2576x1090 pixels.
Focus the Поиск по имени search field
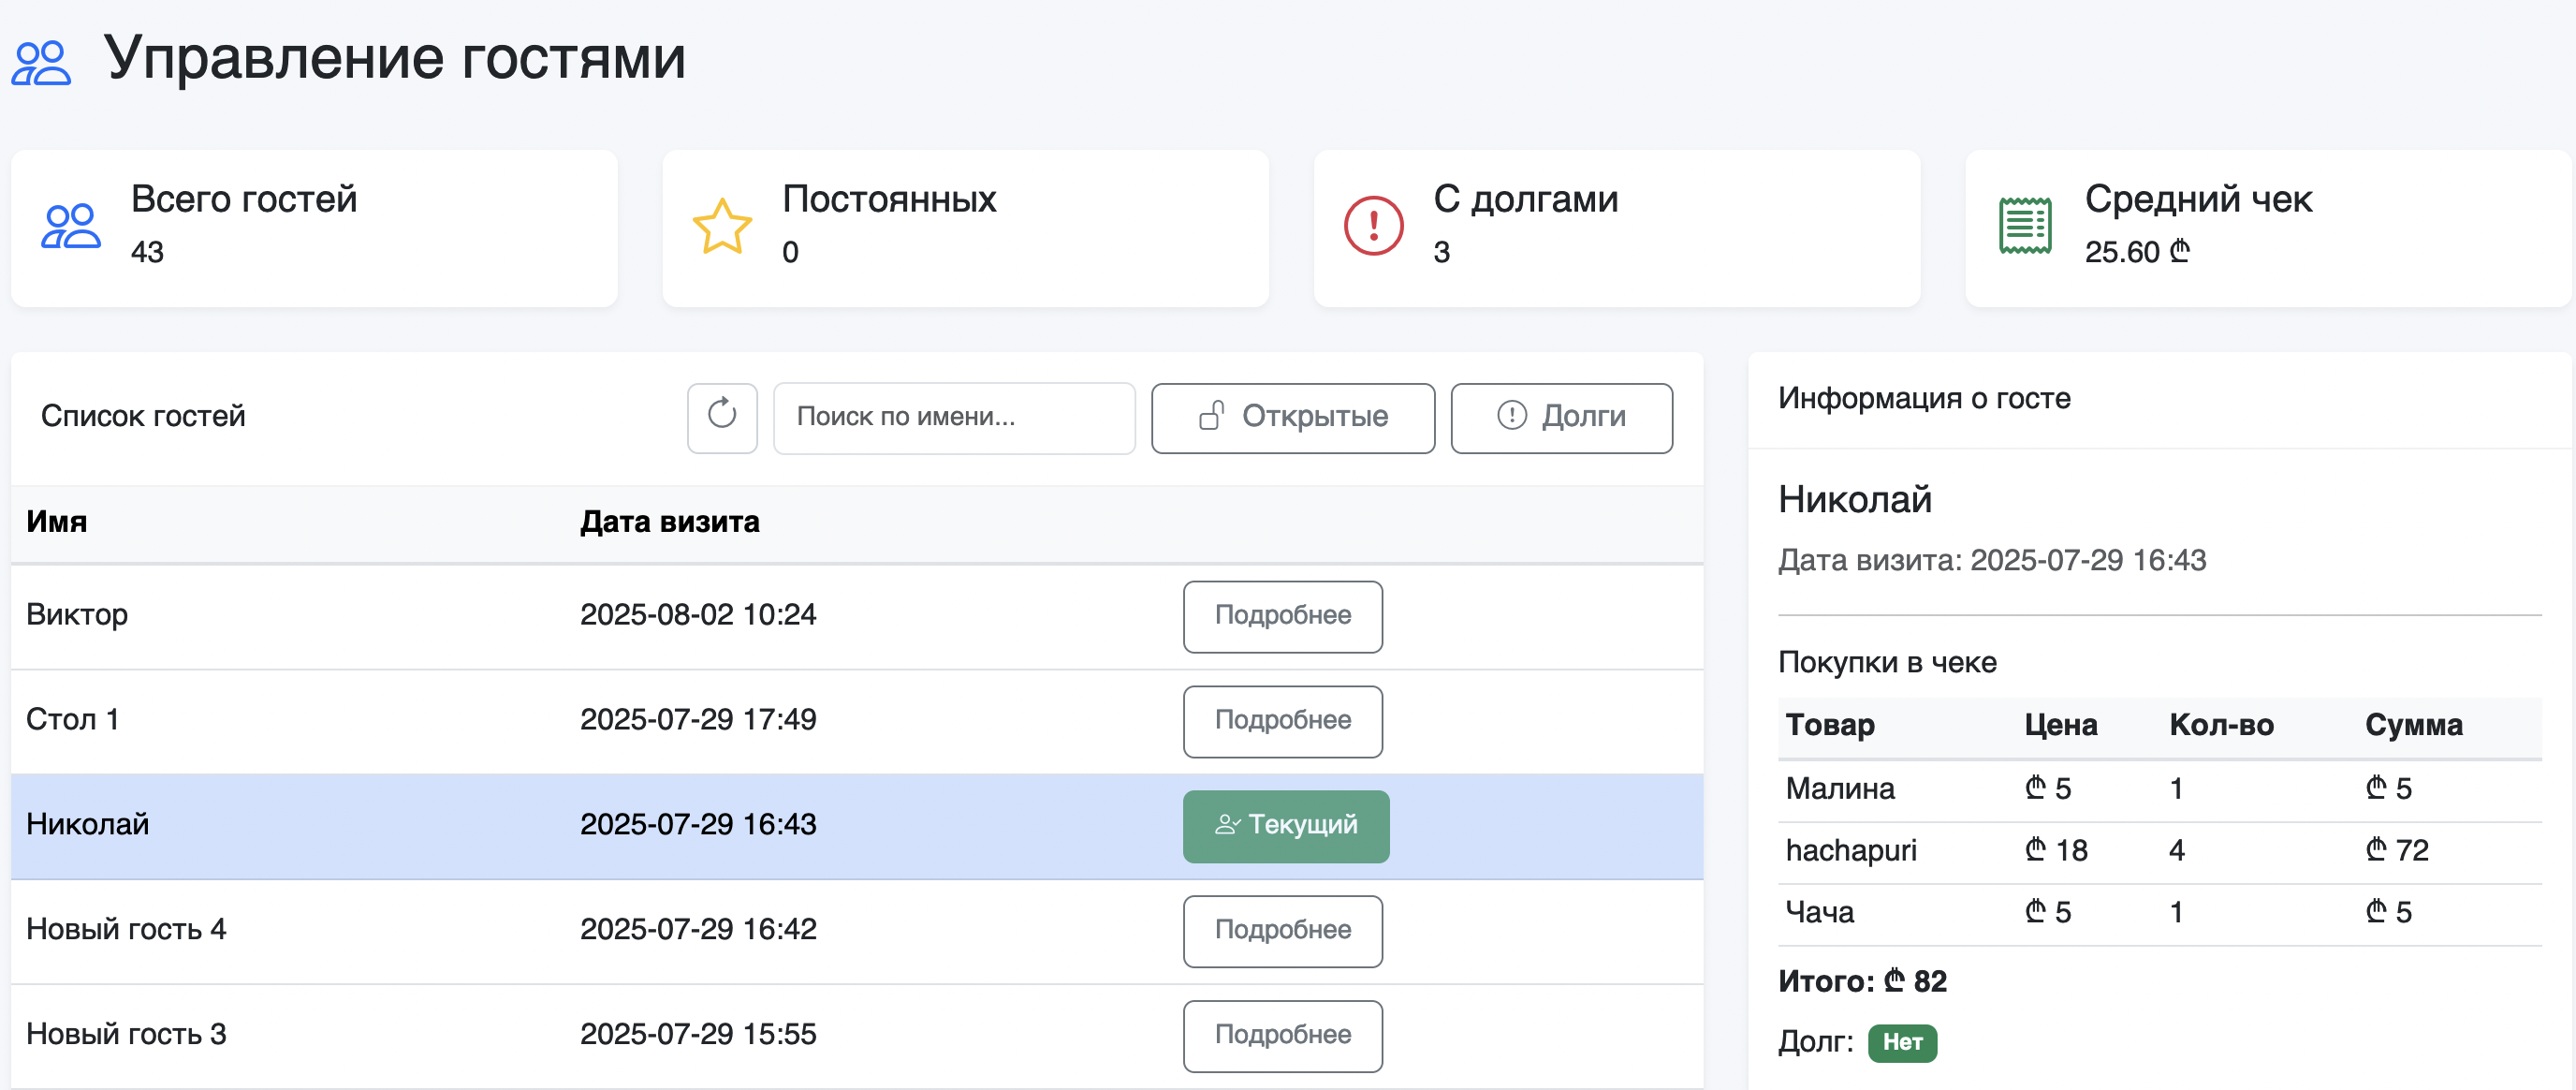tap(953, 417)
